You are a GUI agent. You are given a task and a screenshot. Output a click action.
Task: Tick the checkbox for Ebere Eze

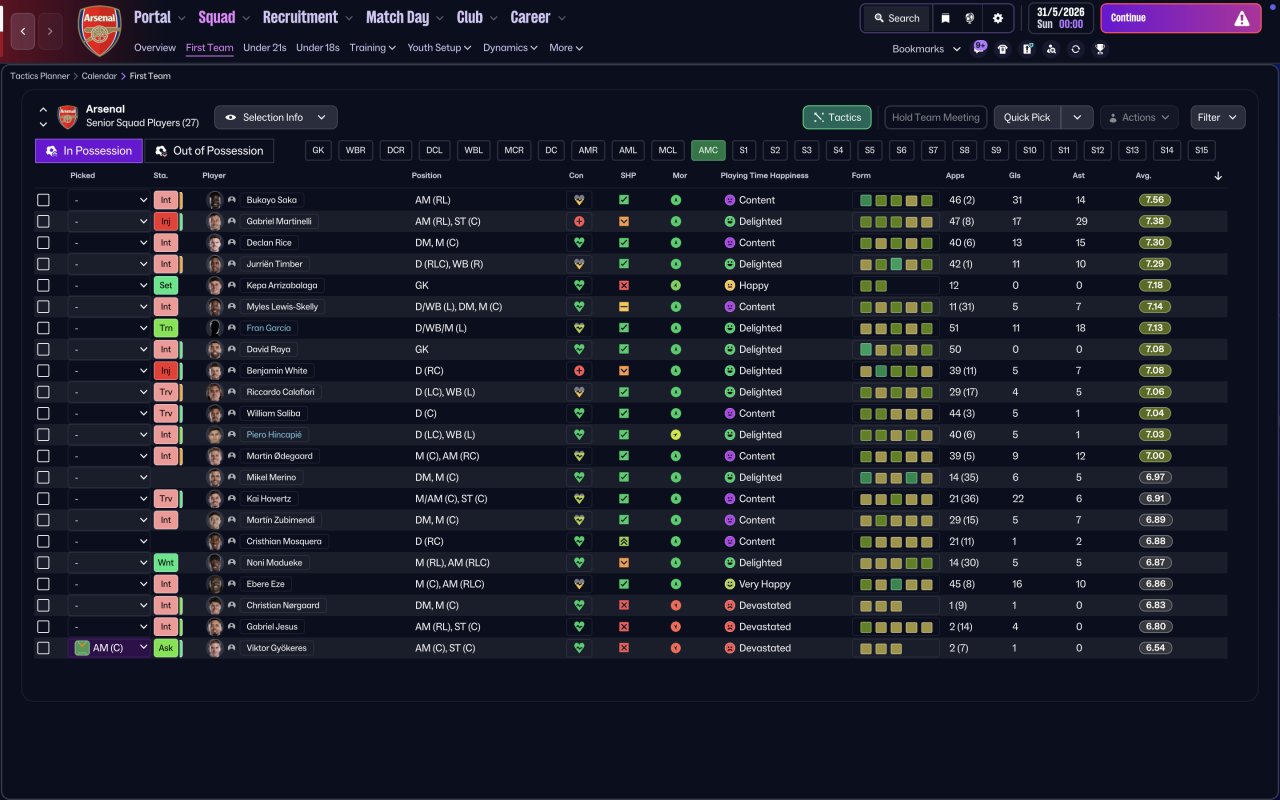coord(43,584)
